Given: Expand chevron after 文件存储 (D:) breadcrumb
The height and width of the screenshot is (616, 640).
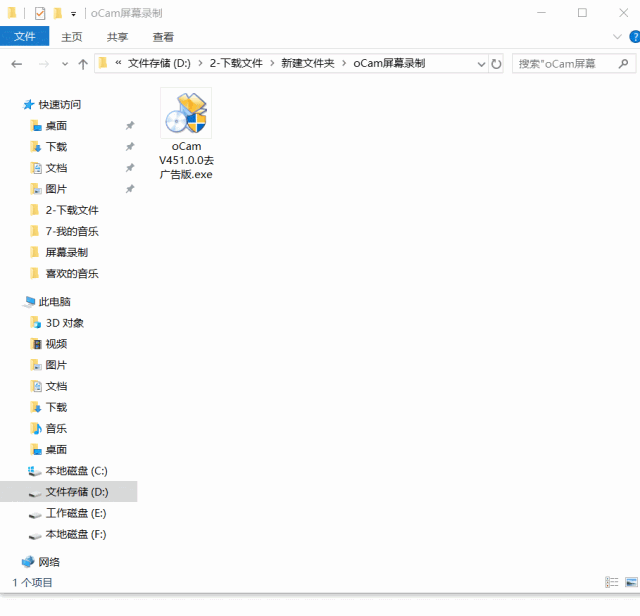Looking at the screenshot, I should click(200, 64).
